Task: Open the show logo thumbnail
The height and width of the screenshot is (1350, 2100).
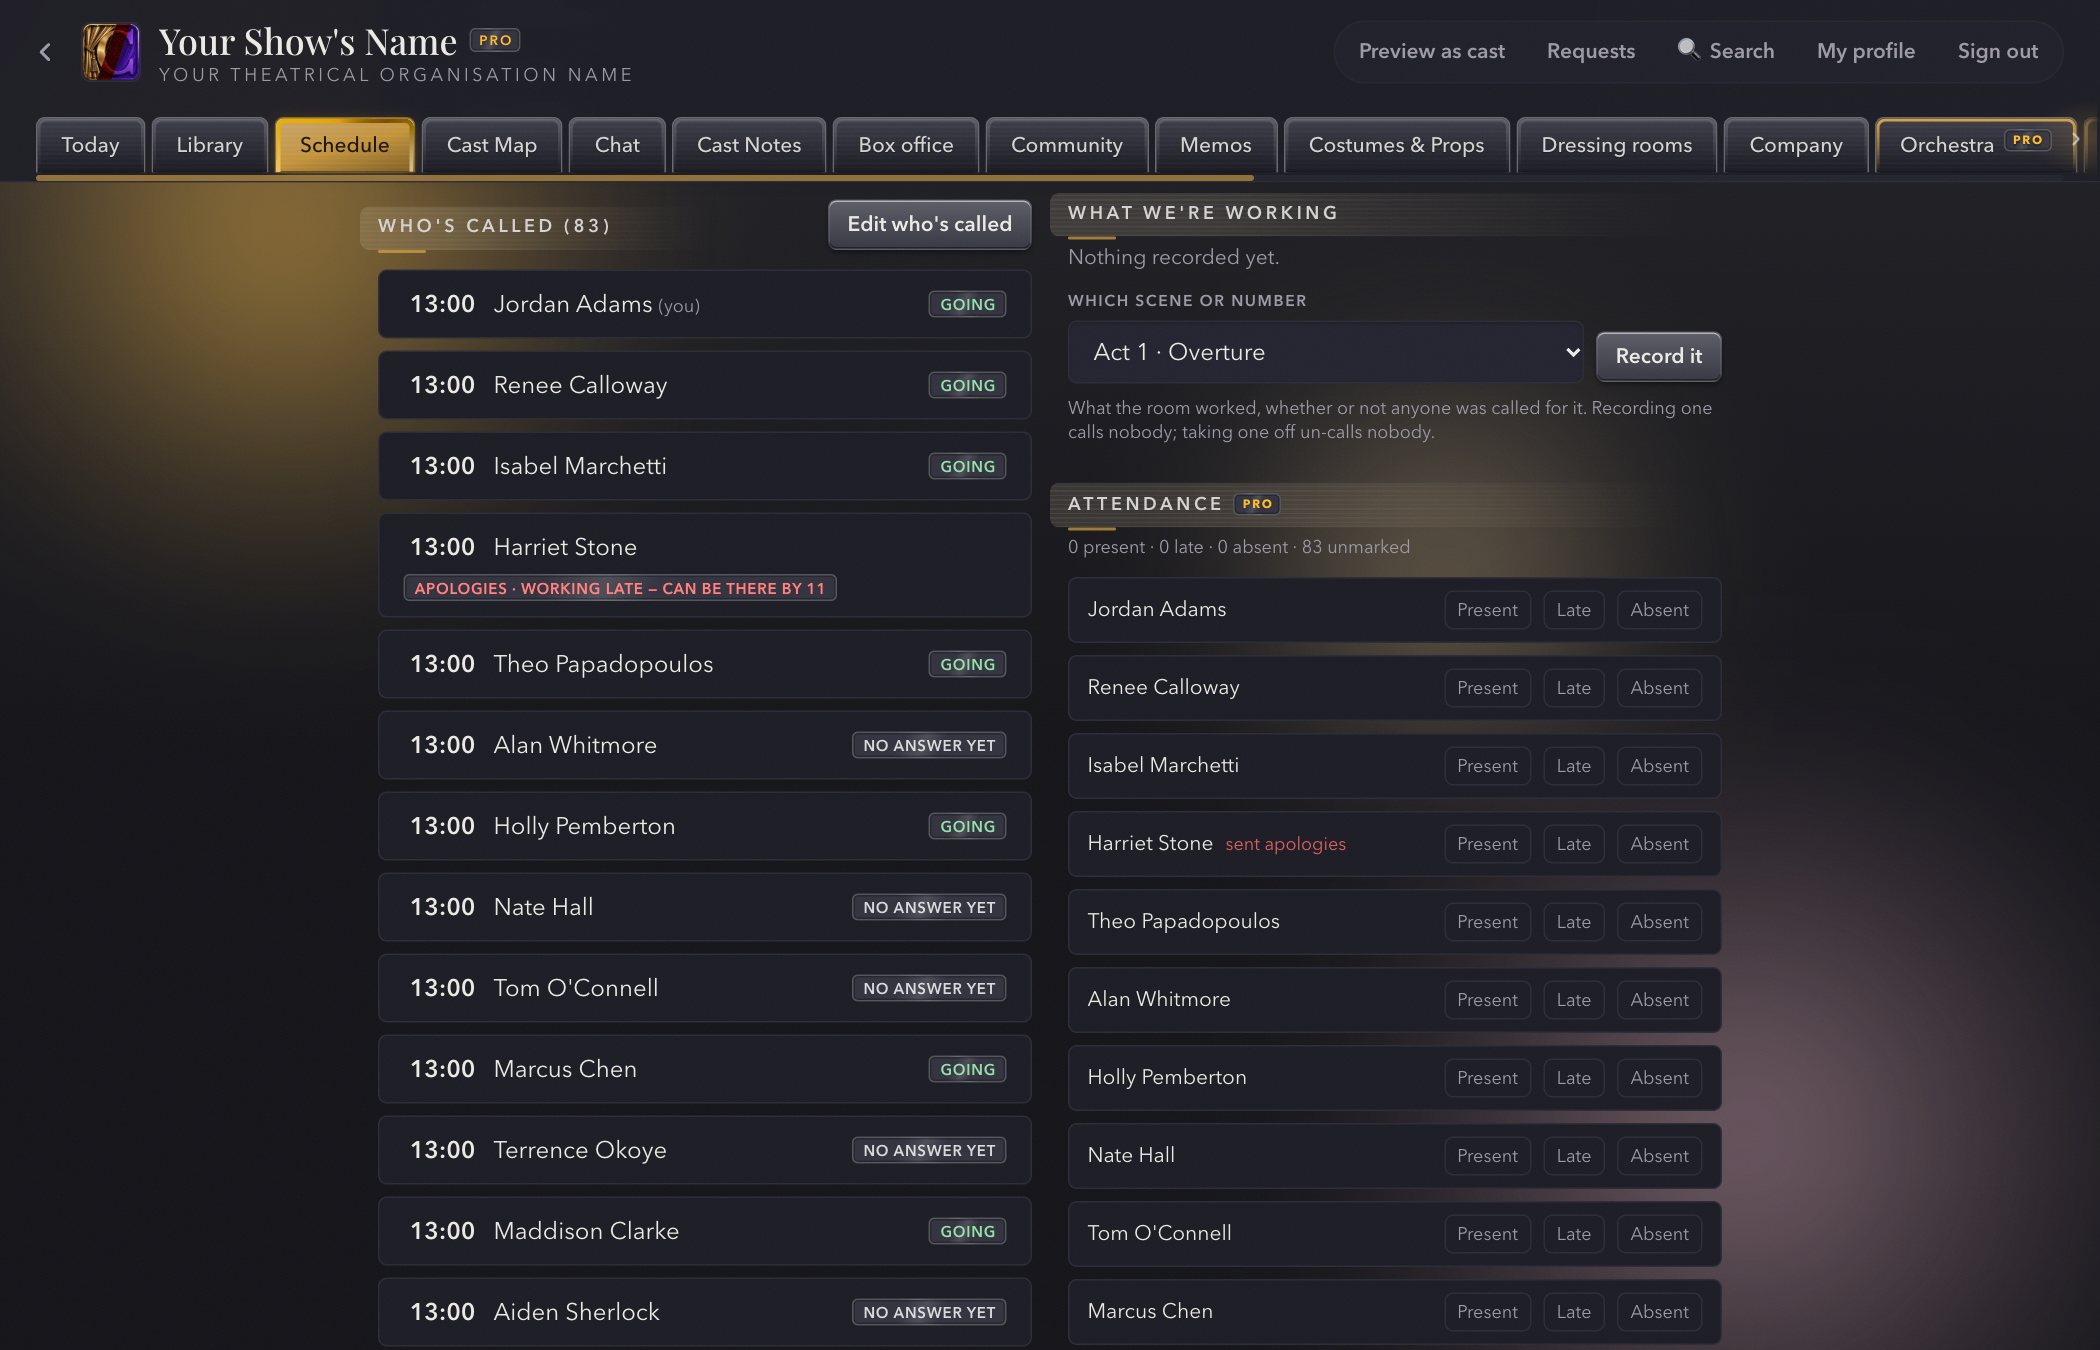Action: 111,52
